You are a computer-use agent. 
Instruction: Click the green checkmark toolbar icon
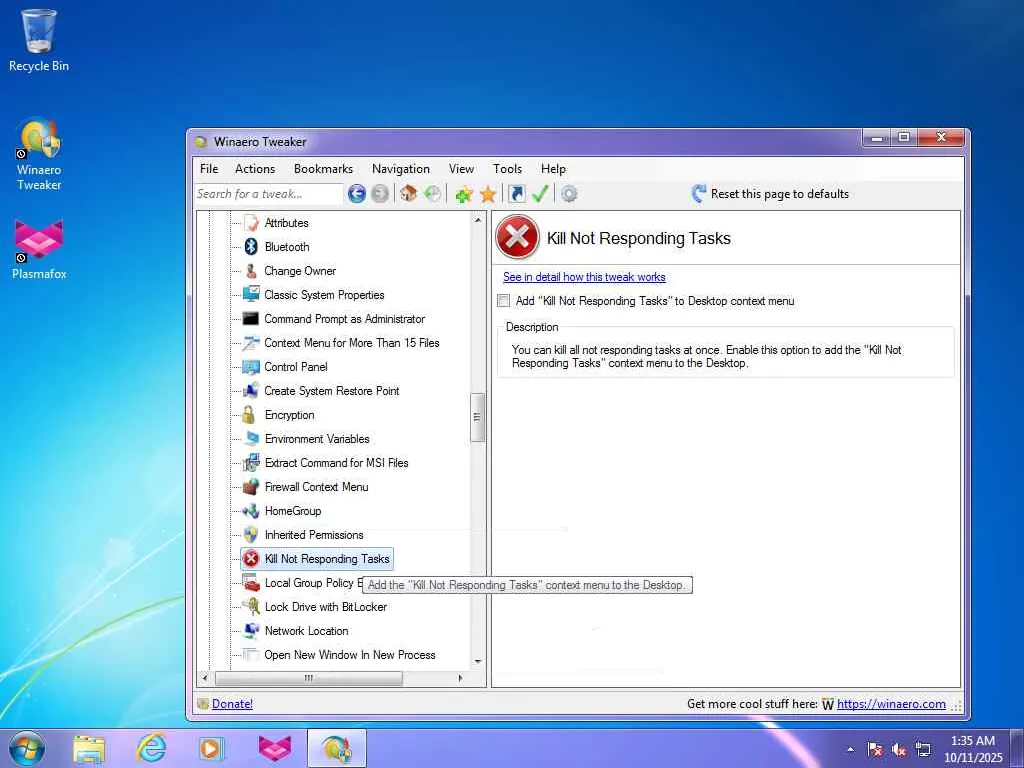click(x=540, y=193)
